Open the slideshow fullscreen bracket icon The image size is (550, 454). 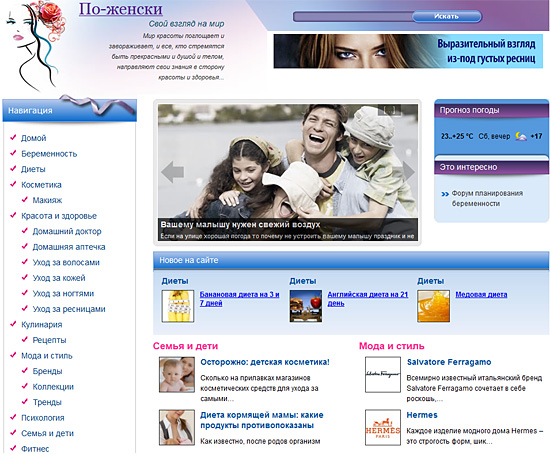click(390, 111)
